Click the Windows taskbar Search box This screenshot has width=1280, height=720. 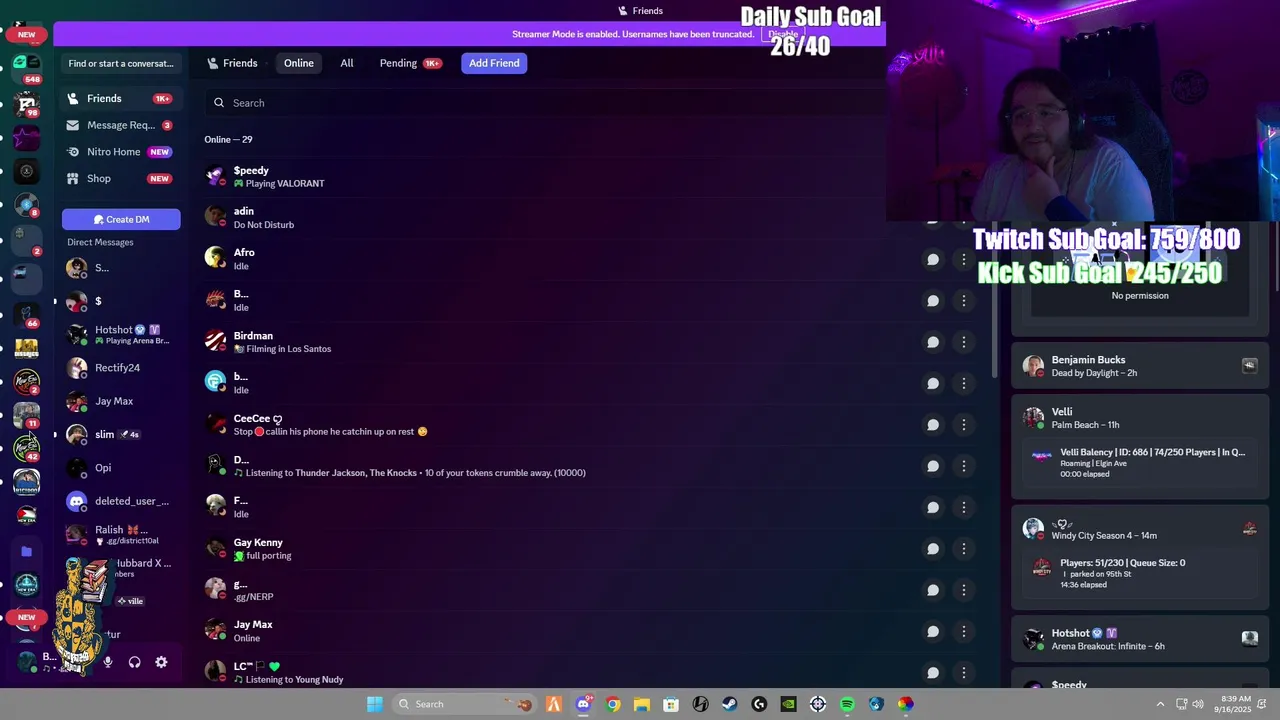(462, 704)
